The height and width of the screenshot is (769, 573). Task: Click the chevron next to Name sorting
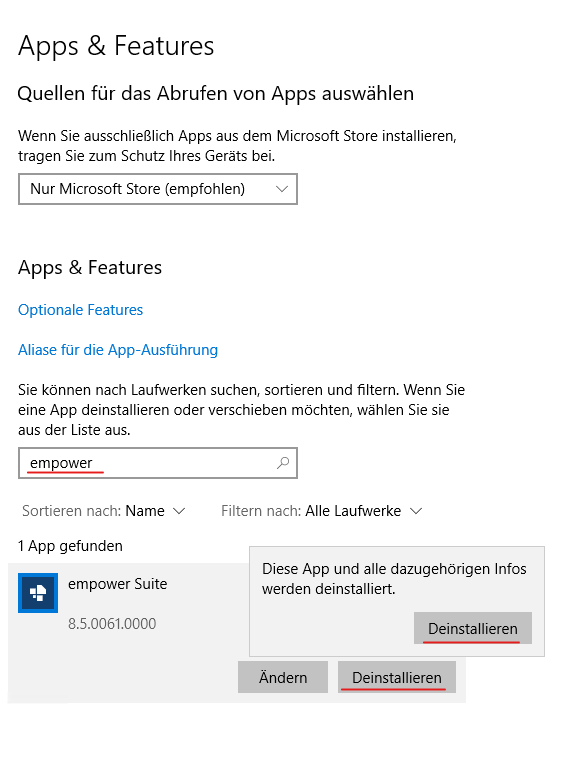point(180,511)
